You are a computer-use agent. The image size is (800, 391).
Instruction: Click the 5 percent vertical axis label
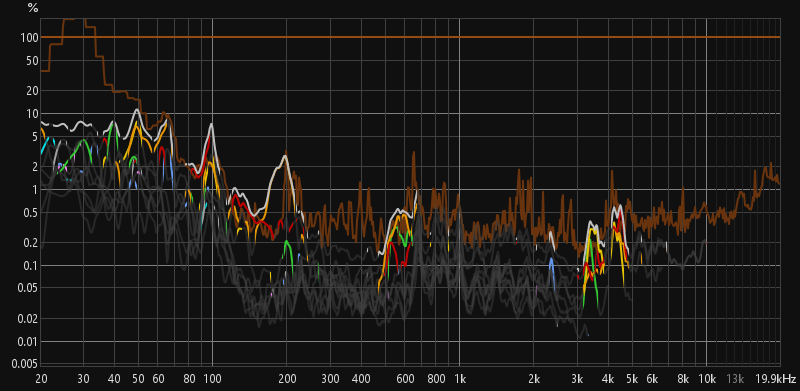click(x=36, y=137)
